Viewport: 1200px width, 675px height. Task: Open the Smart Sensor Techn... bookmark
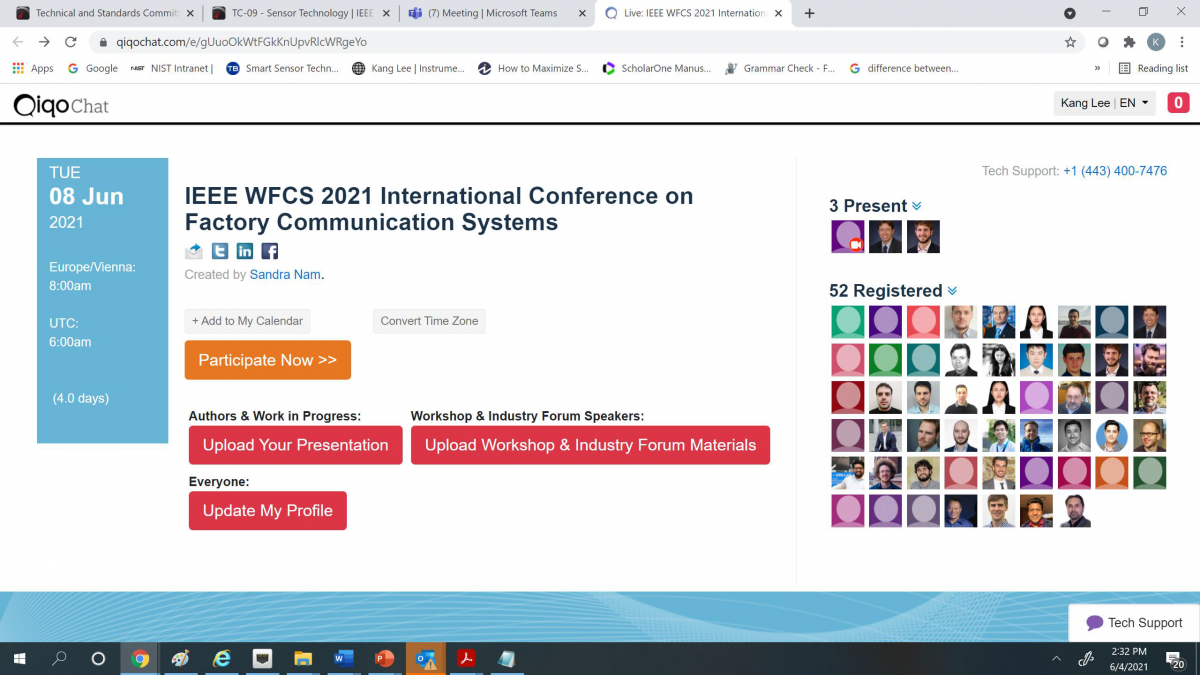pos(283,68)
